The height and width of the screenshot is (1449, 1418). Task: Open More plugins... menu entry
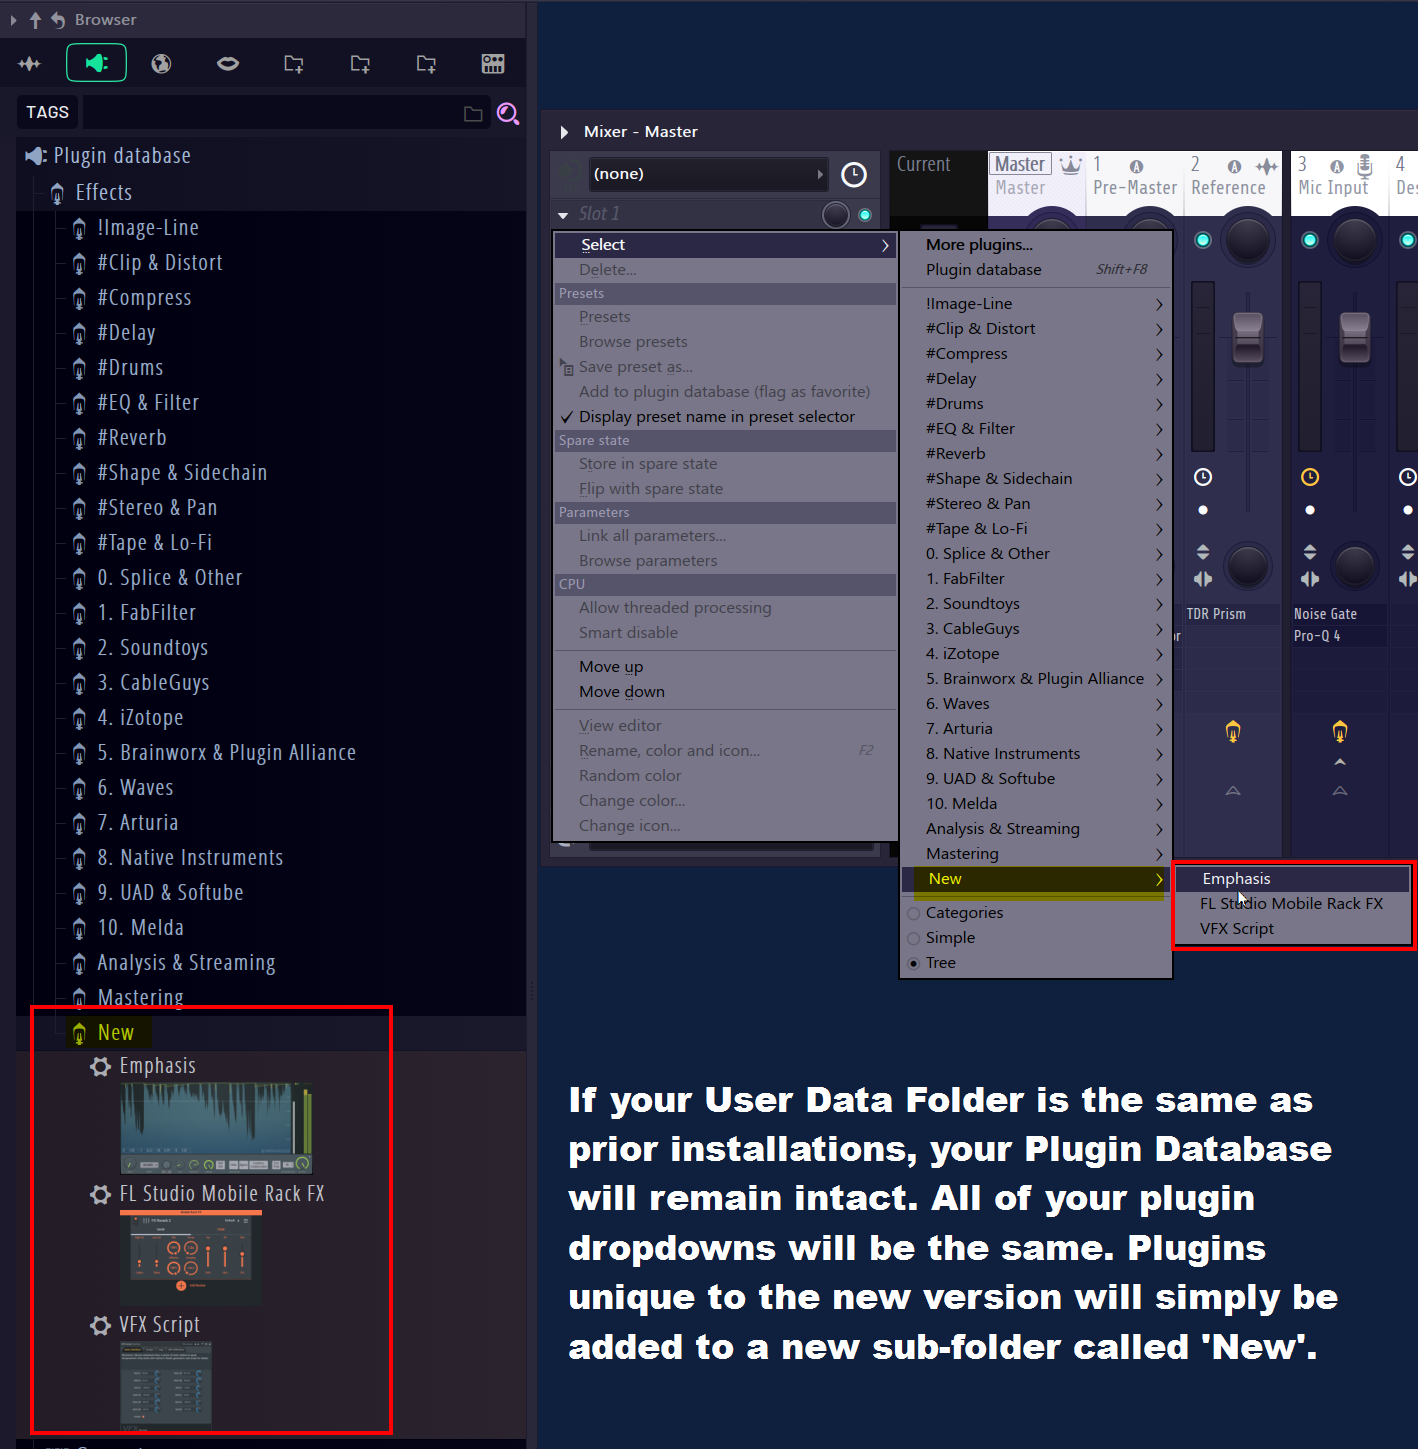1036,245
